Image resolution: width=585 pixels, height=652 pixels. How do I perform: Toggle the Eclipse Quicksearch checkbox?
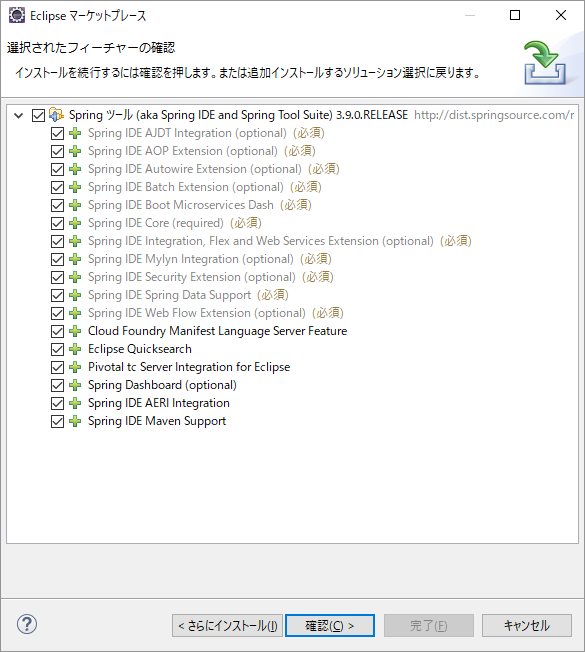click(57, 349)
